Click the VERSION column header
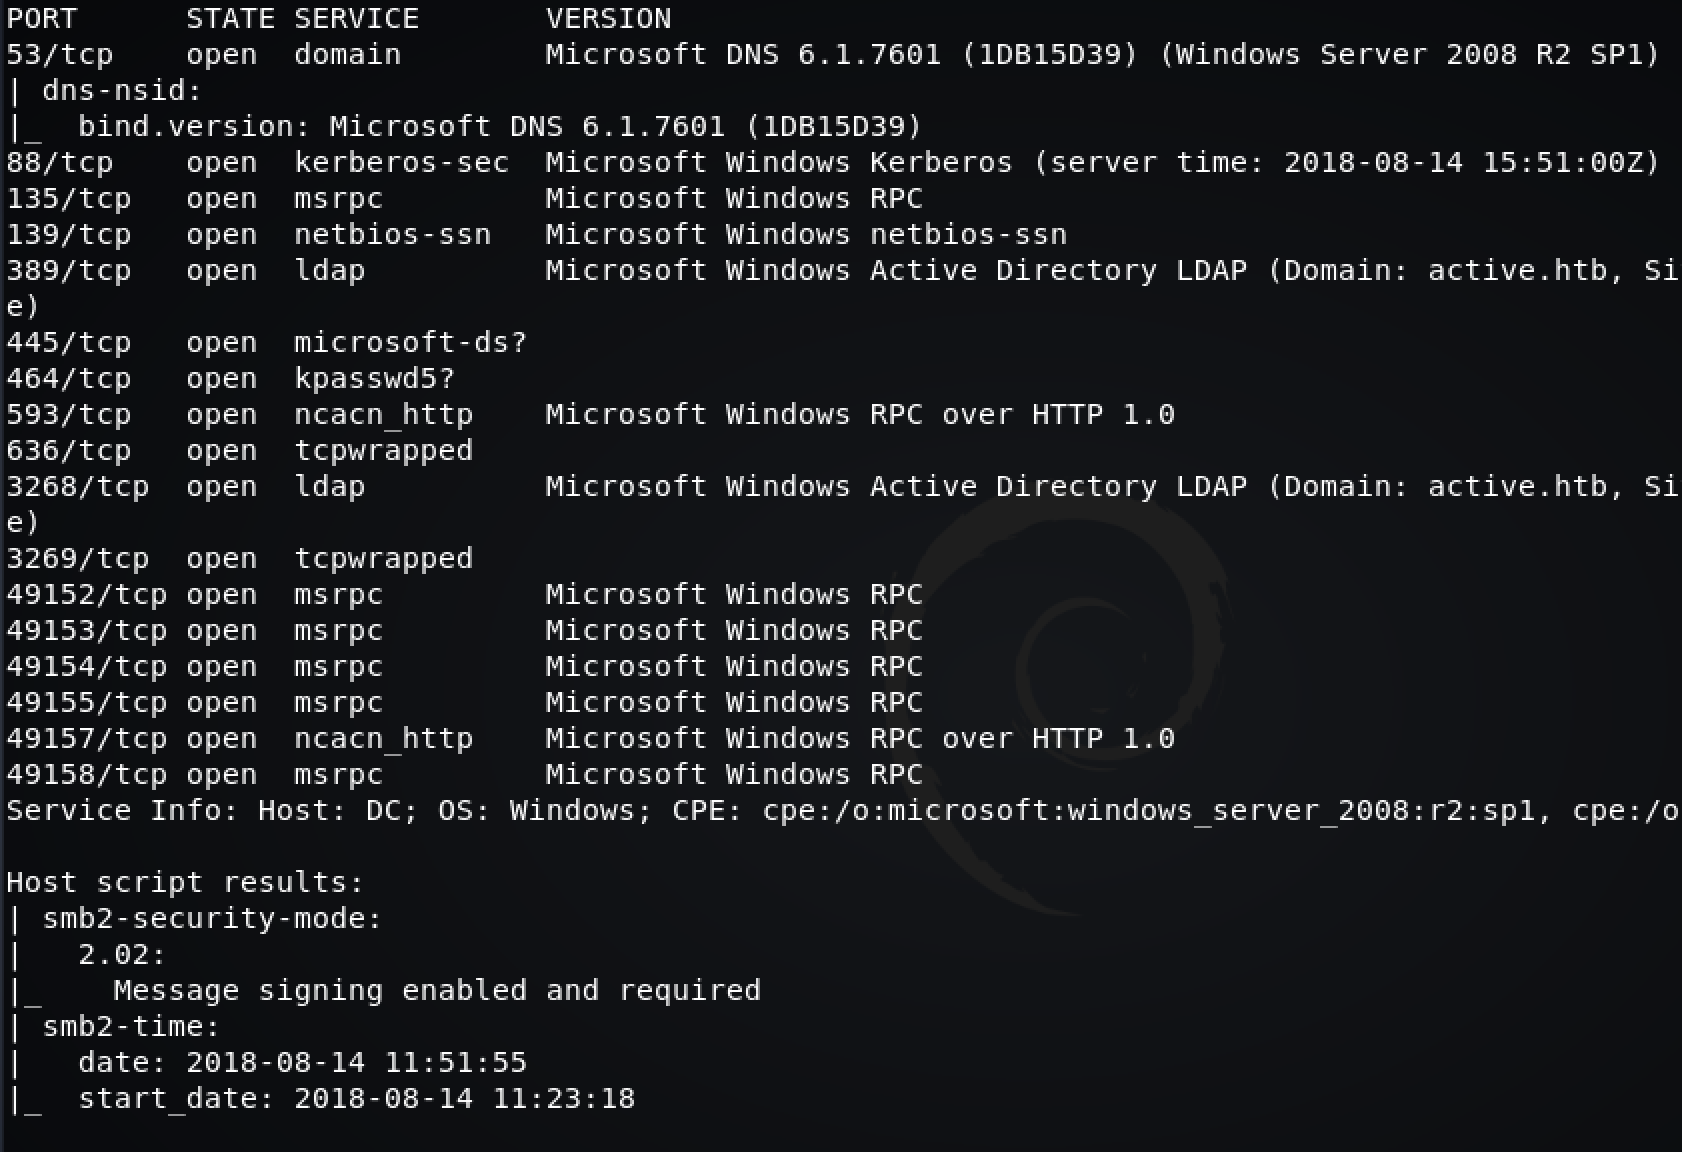This screenshot has height=1152, width=1682. [608, 19]
